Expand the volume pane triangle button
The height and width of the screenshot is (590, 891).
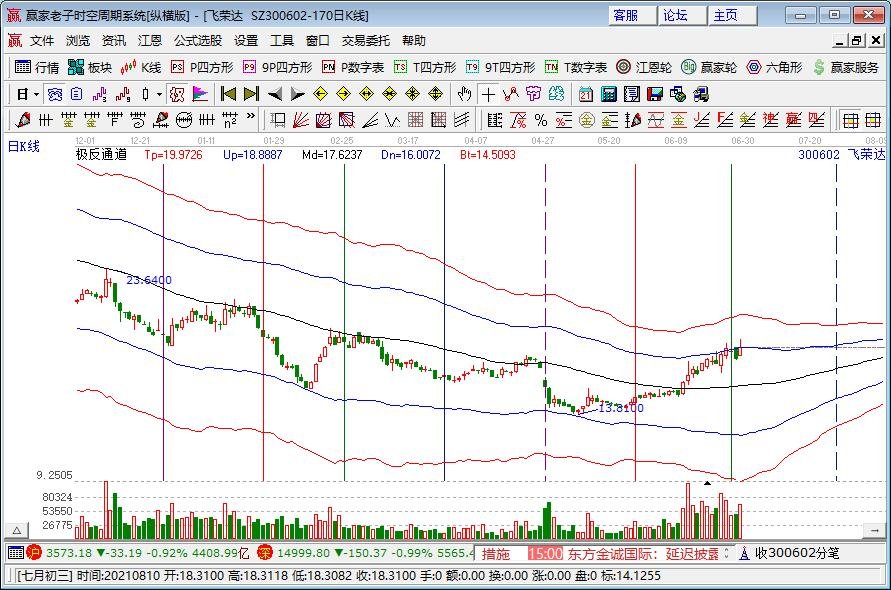[x=16, y=531]
